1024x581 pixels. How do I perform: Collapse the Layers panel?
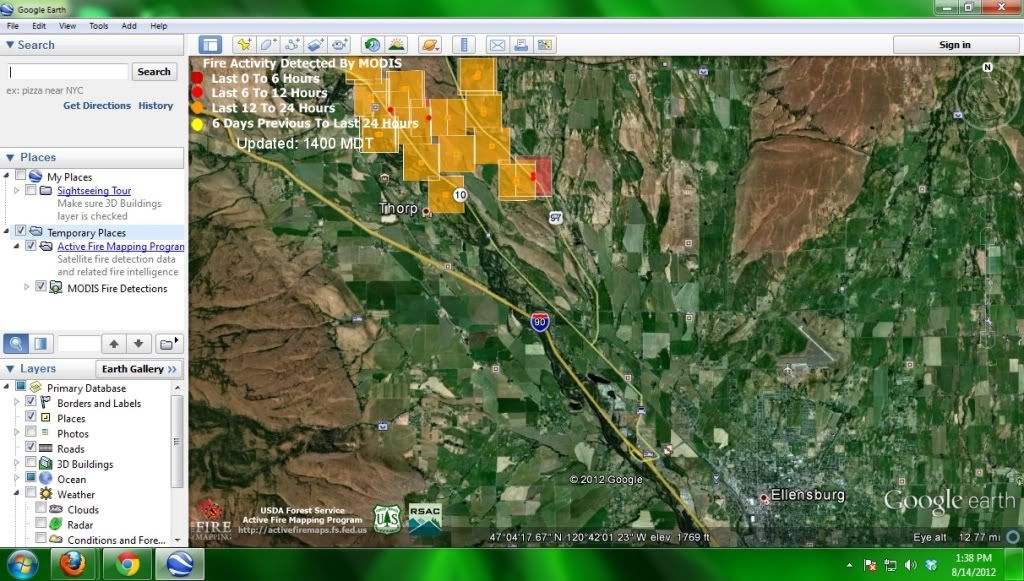pos(10,369)
